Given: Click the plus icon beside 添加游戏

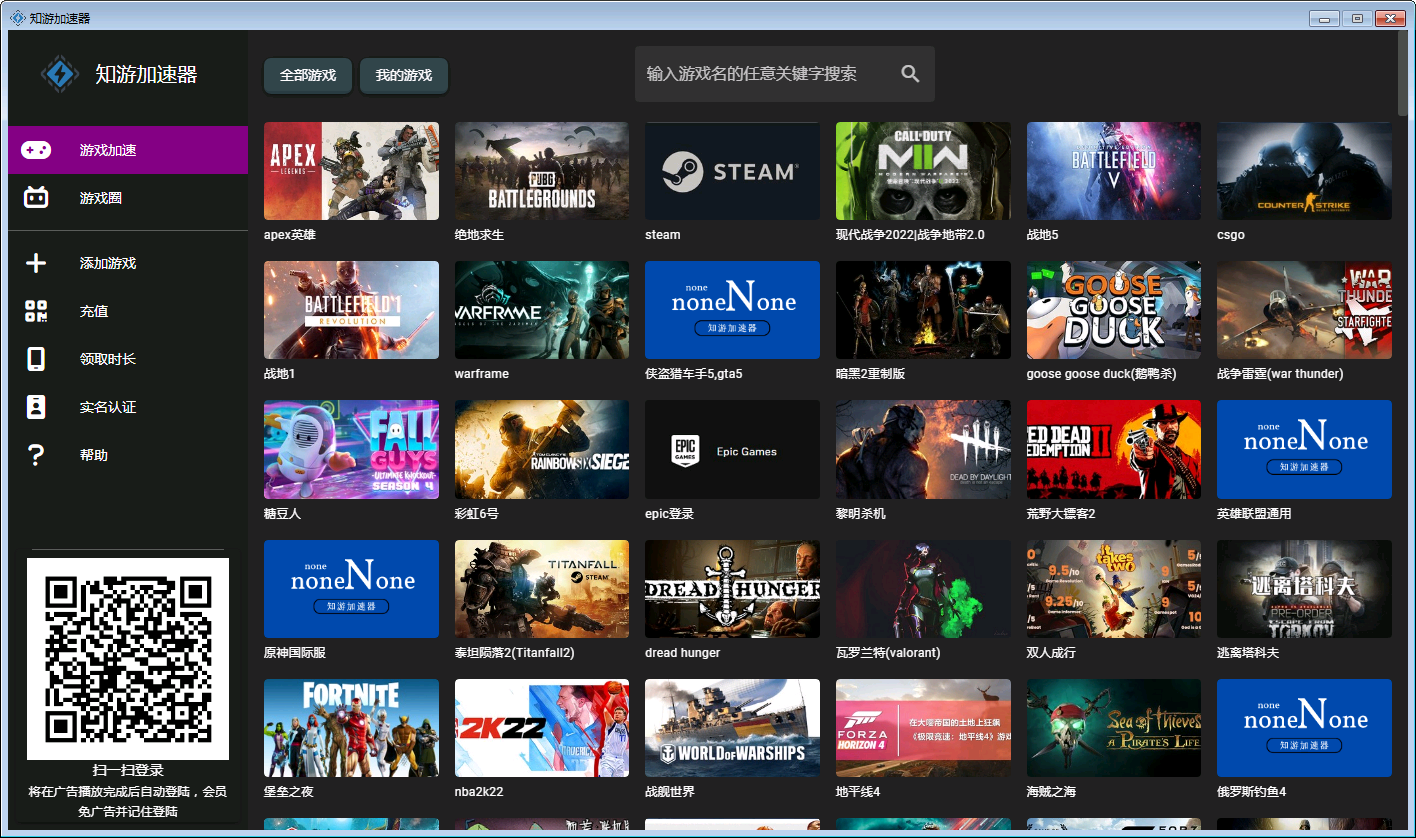Looking at the screenshot, I should pos(36,263).
